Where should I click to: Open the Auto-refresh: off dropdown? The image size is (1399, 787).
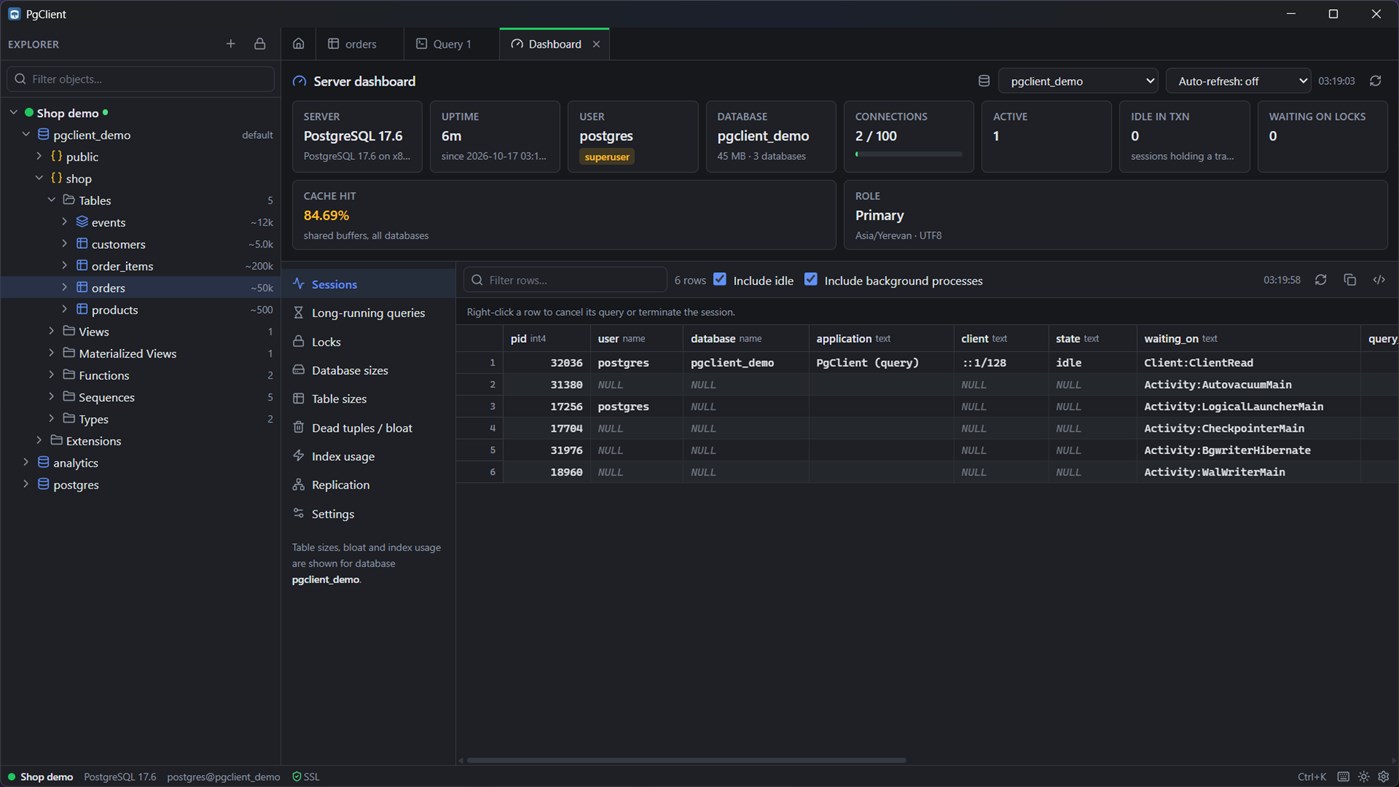[1238, 81]
